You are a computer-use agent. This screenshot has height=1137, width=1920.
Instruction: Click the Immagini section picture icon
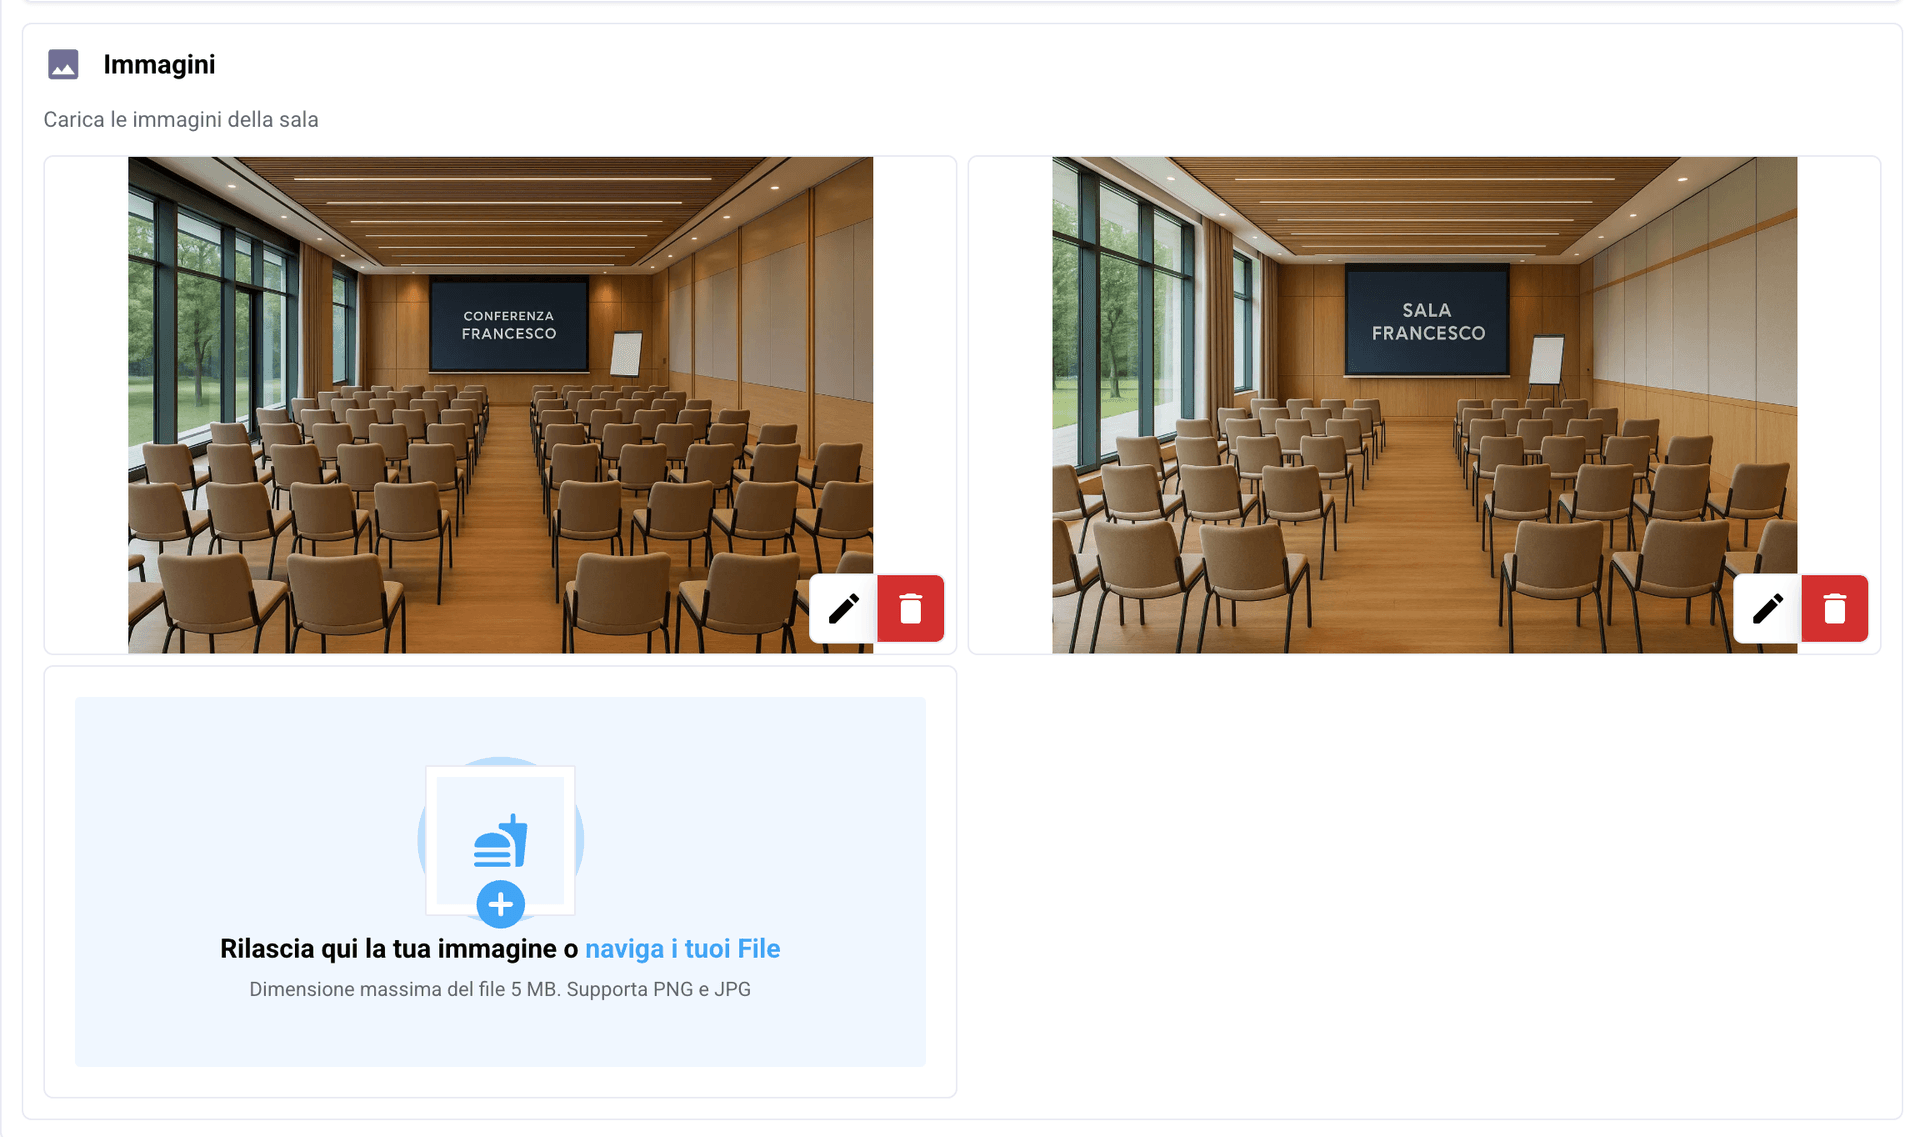[63, 65]
